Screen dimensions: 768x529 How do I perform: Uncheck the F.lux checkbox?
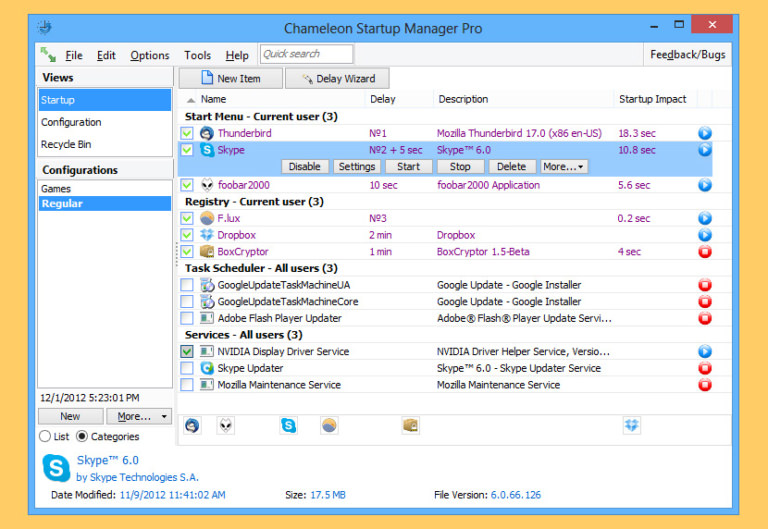pyautogui.click(x=187, y=218)
